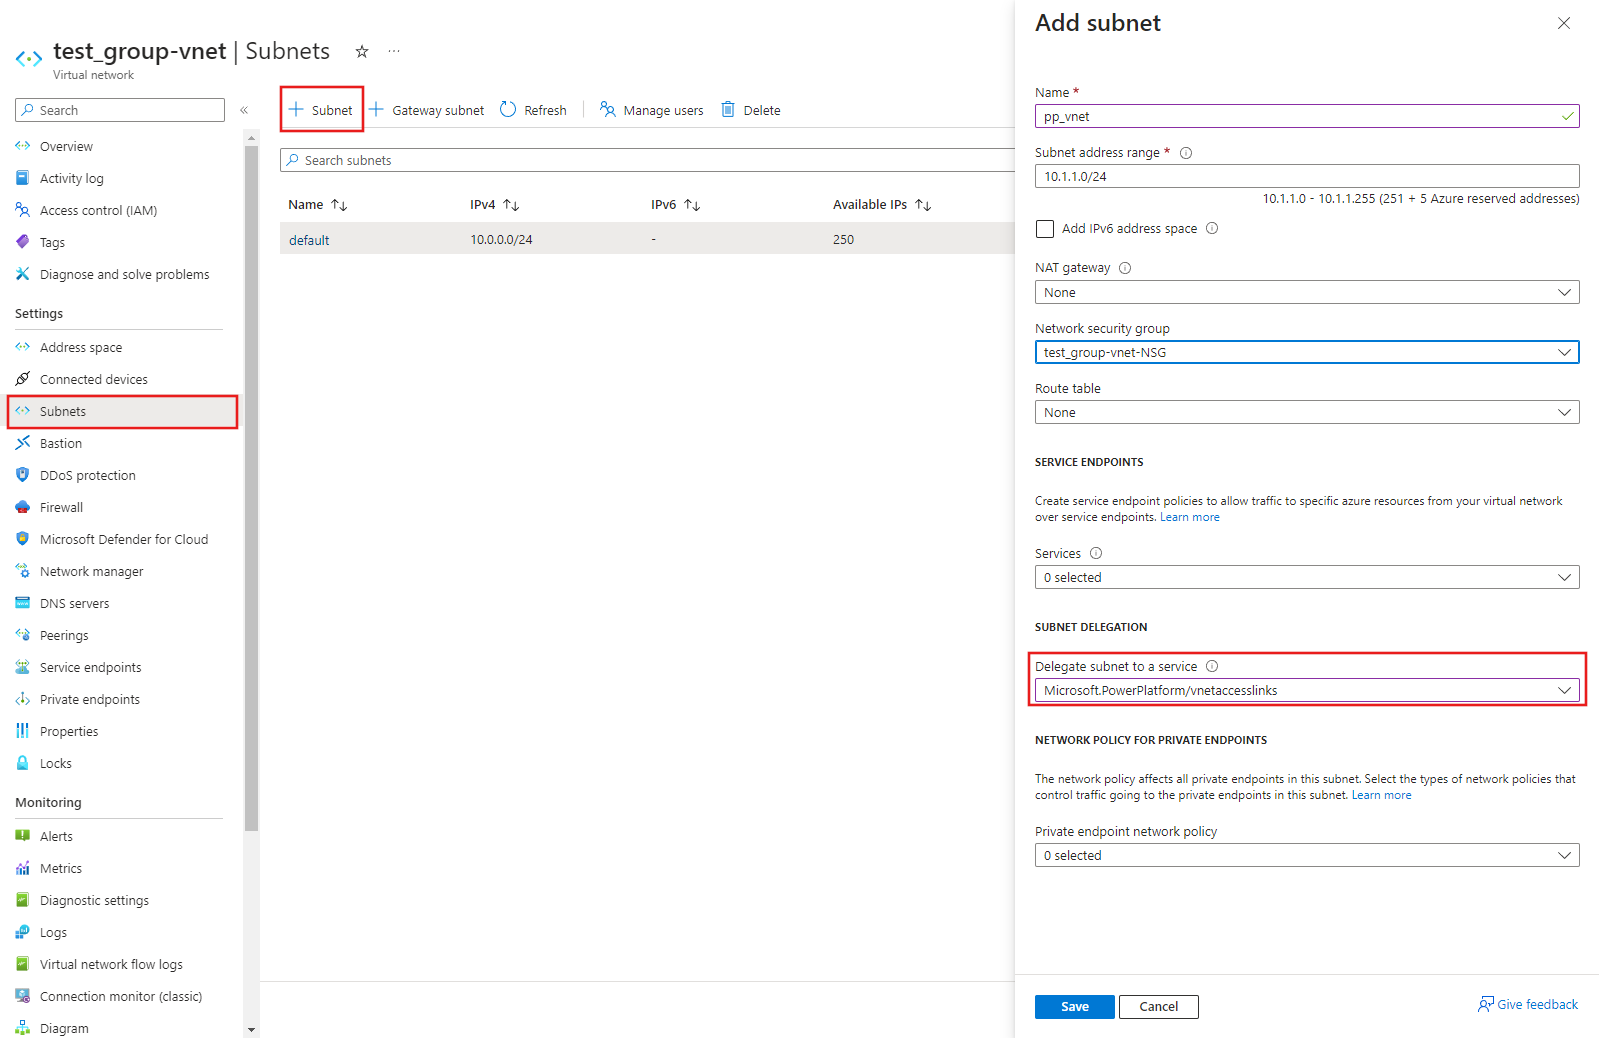Open the more options ellipsis in header
1599x1038 pixels.
[394, 51]
